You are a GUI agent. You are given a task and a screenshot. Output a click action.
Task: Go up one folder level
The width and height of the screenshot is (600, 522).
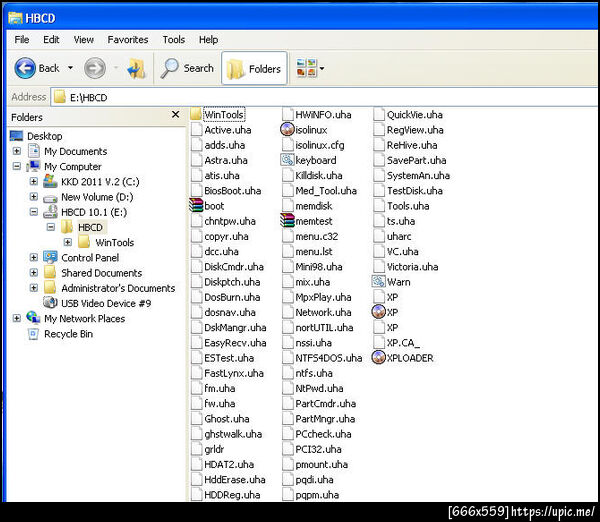tap(136, 69)
